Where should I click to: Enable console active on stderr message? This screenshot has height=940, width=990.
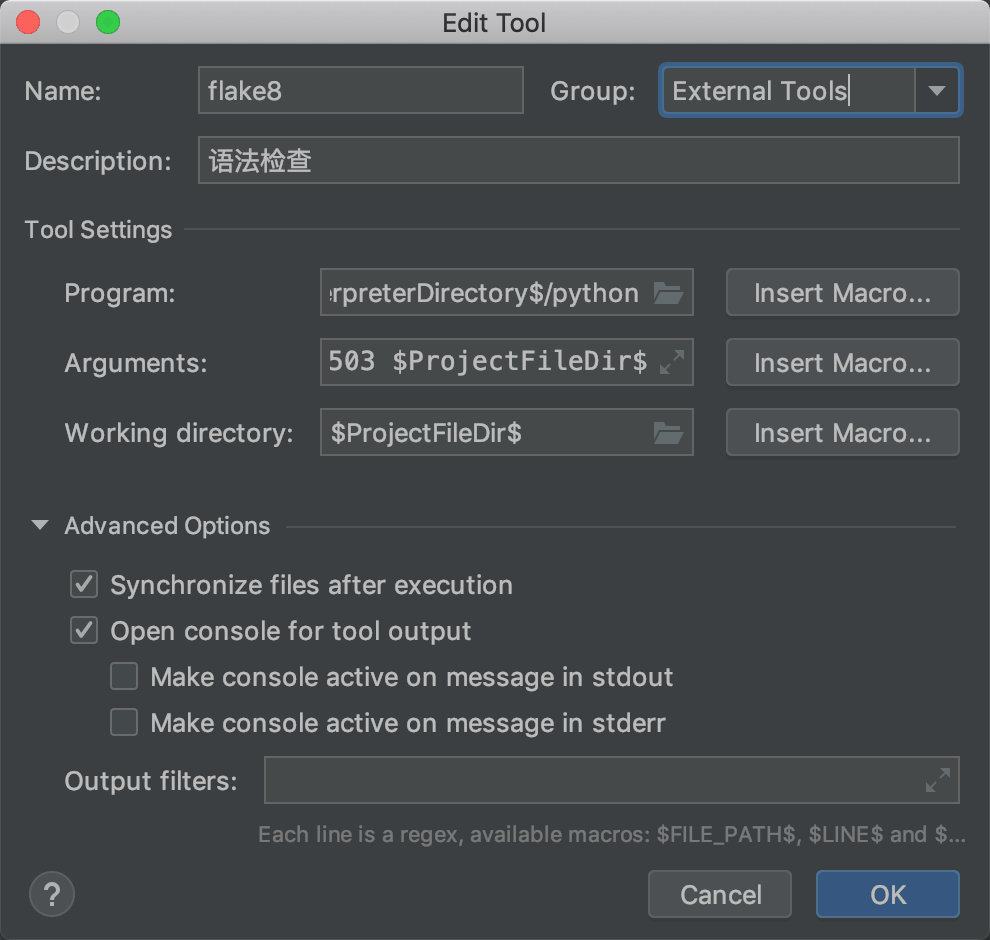point(124,722)
